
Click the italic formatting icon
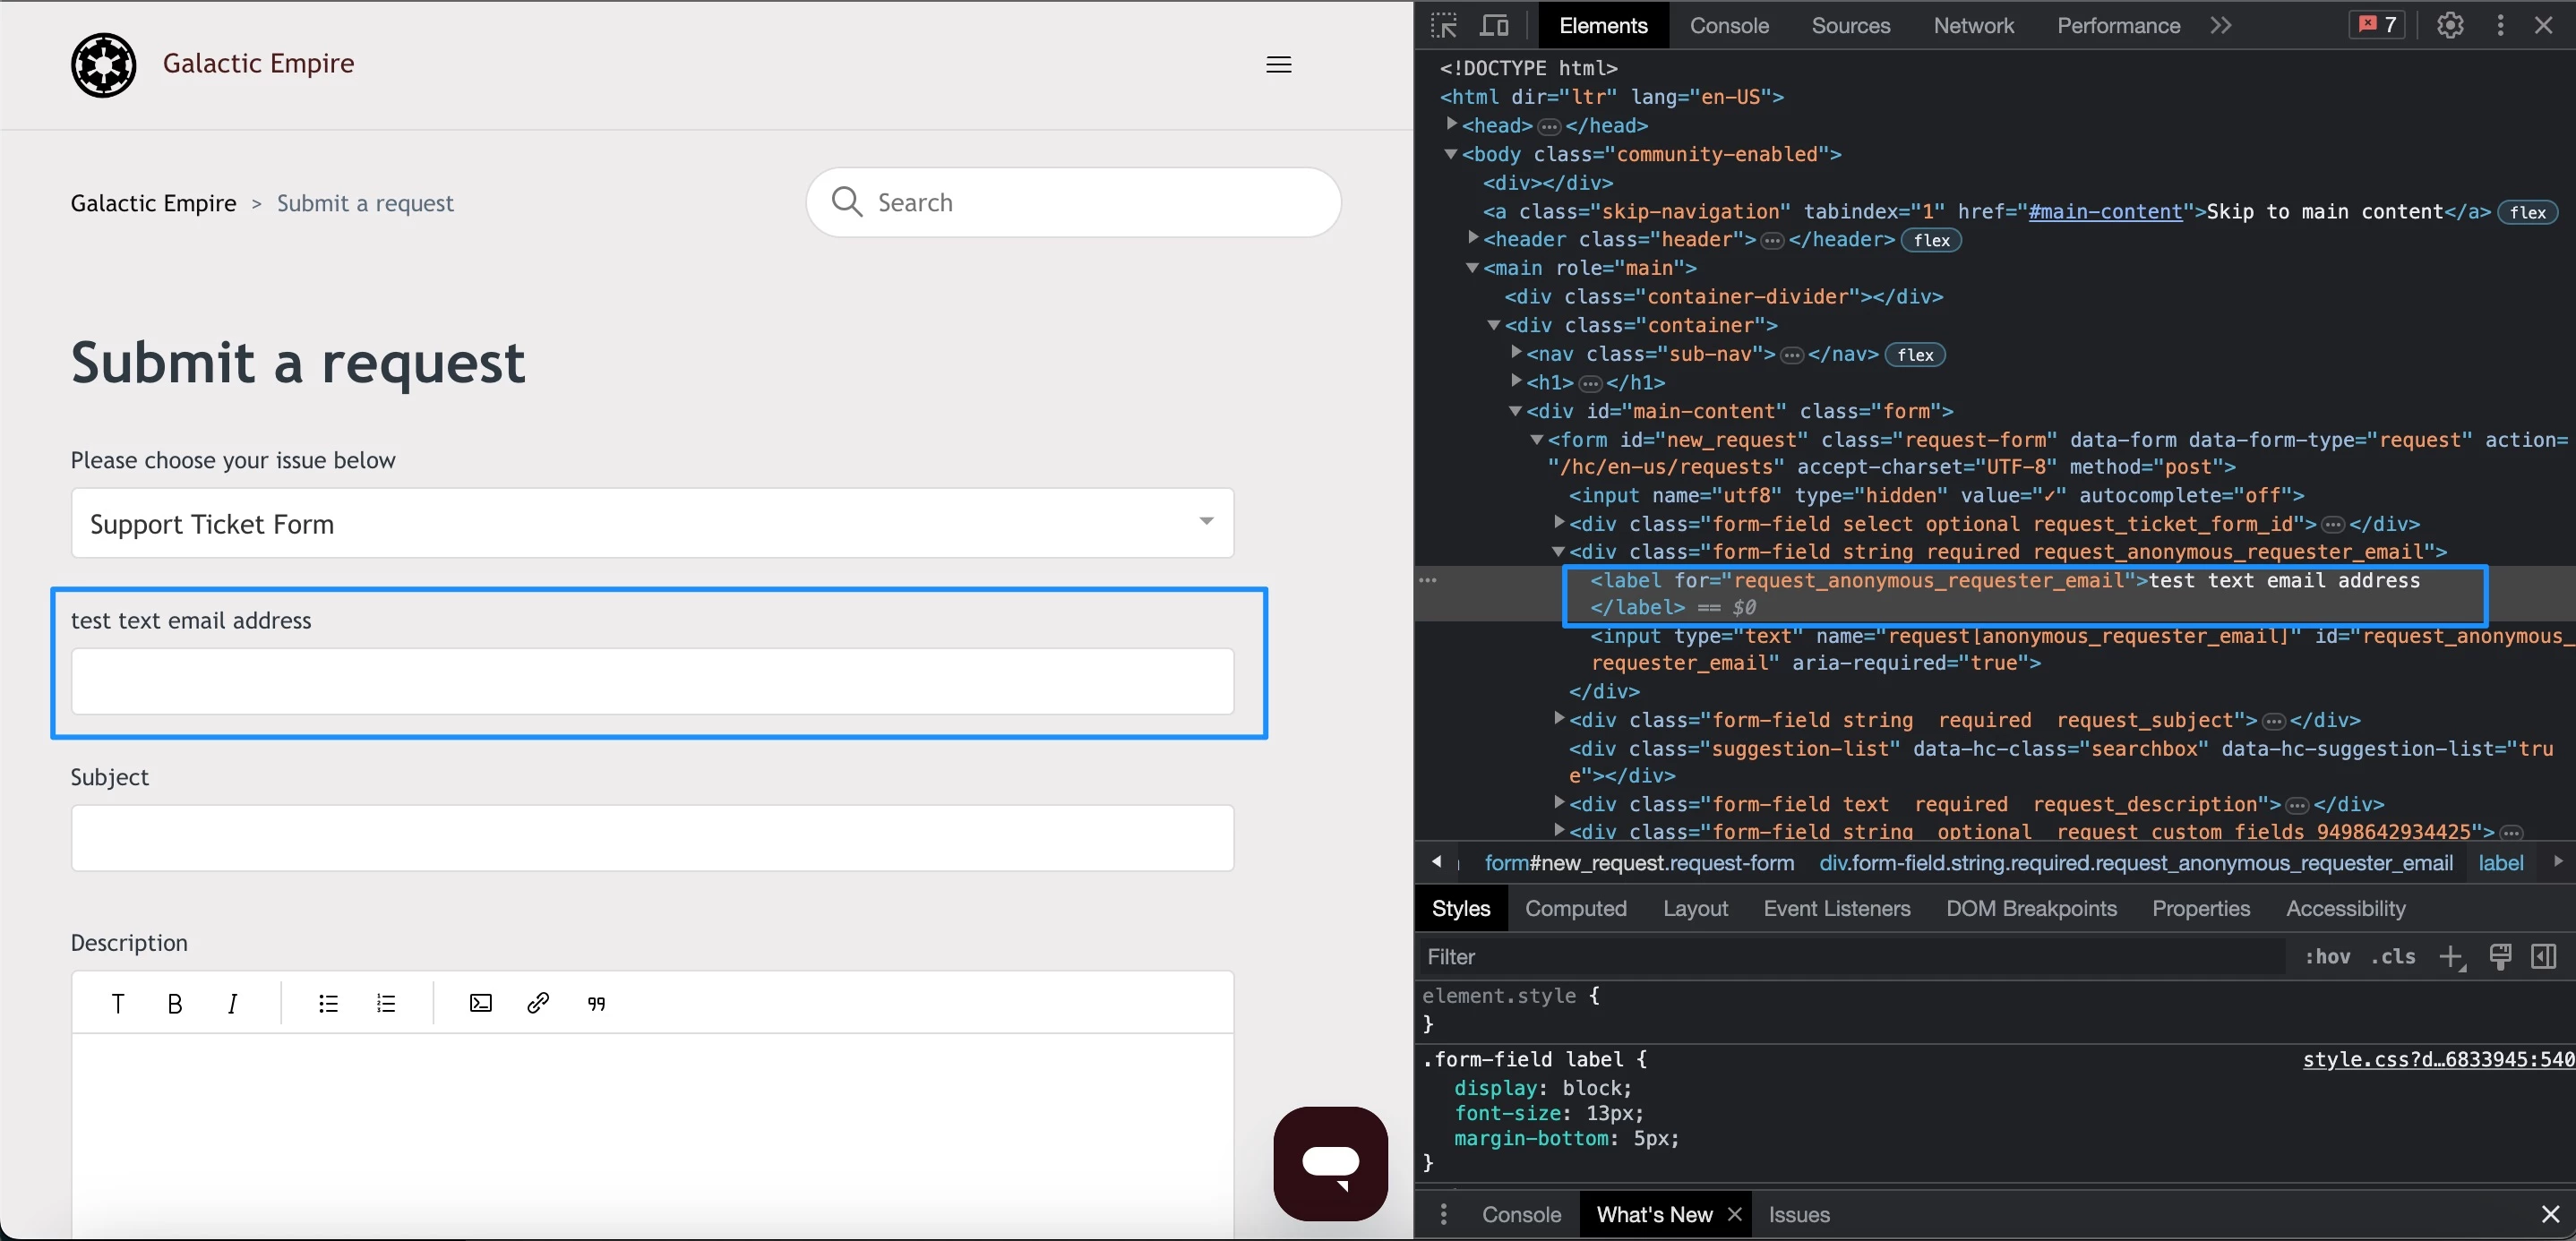click(232, 1003)
